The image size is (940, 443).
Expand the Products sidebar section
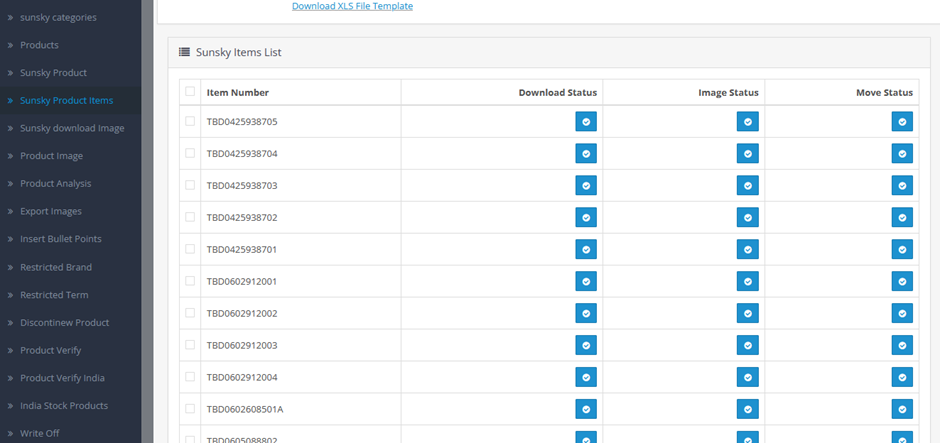[39, 45]
